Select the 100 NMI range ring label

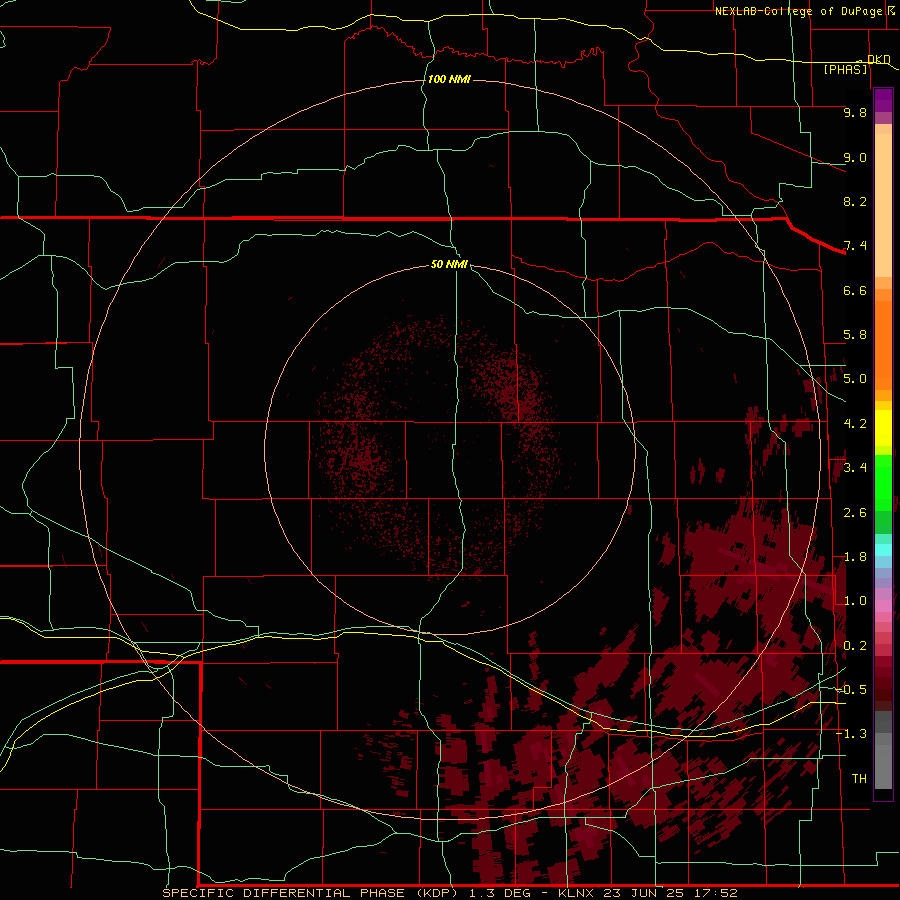pos(449,79)
